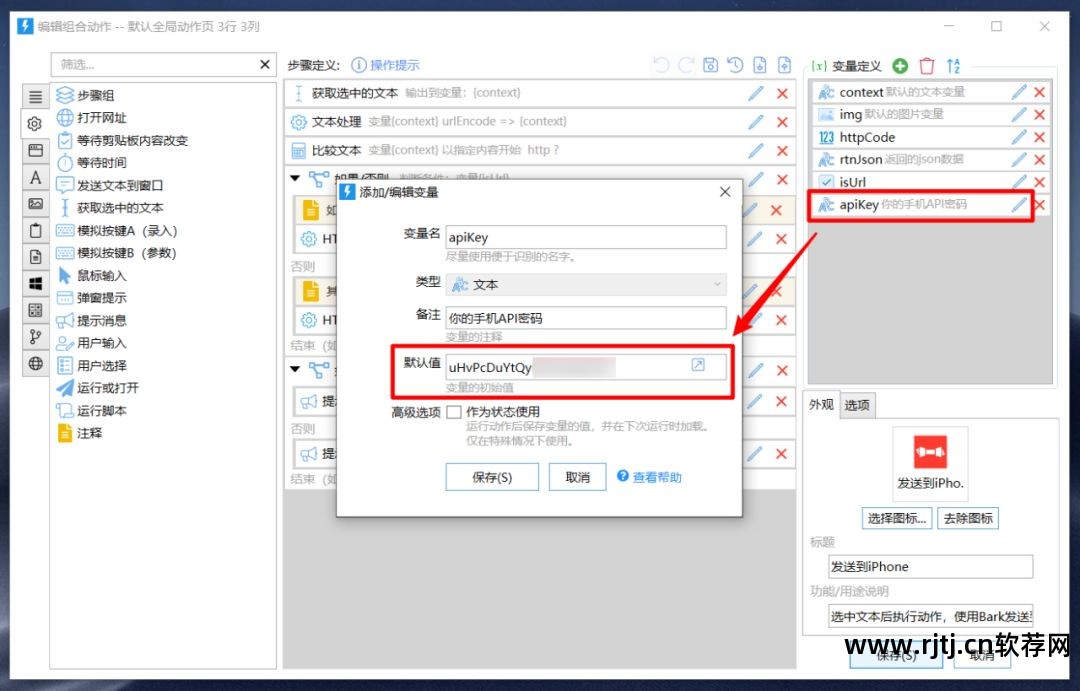Edit the apiKey variable pencil icon
The height and width of the screenshot is (691, 1080).
[x=1019, y=204]
